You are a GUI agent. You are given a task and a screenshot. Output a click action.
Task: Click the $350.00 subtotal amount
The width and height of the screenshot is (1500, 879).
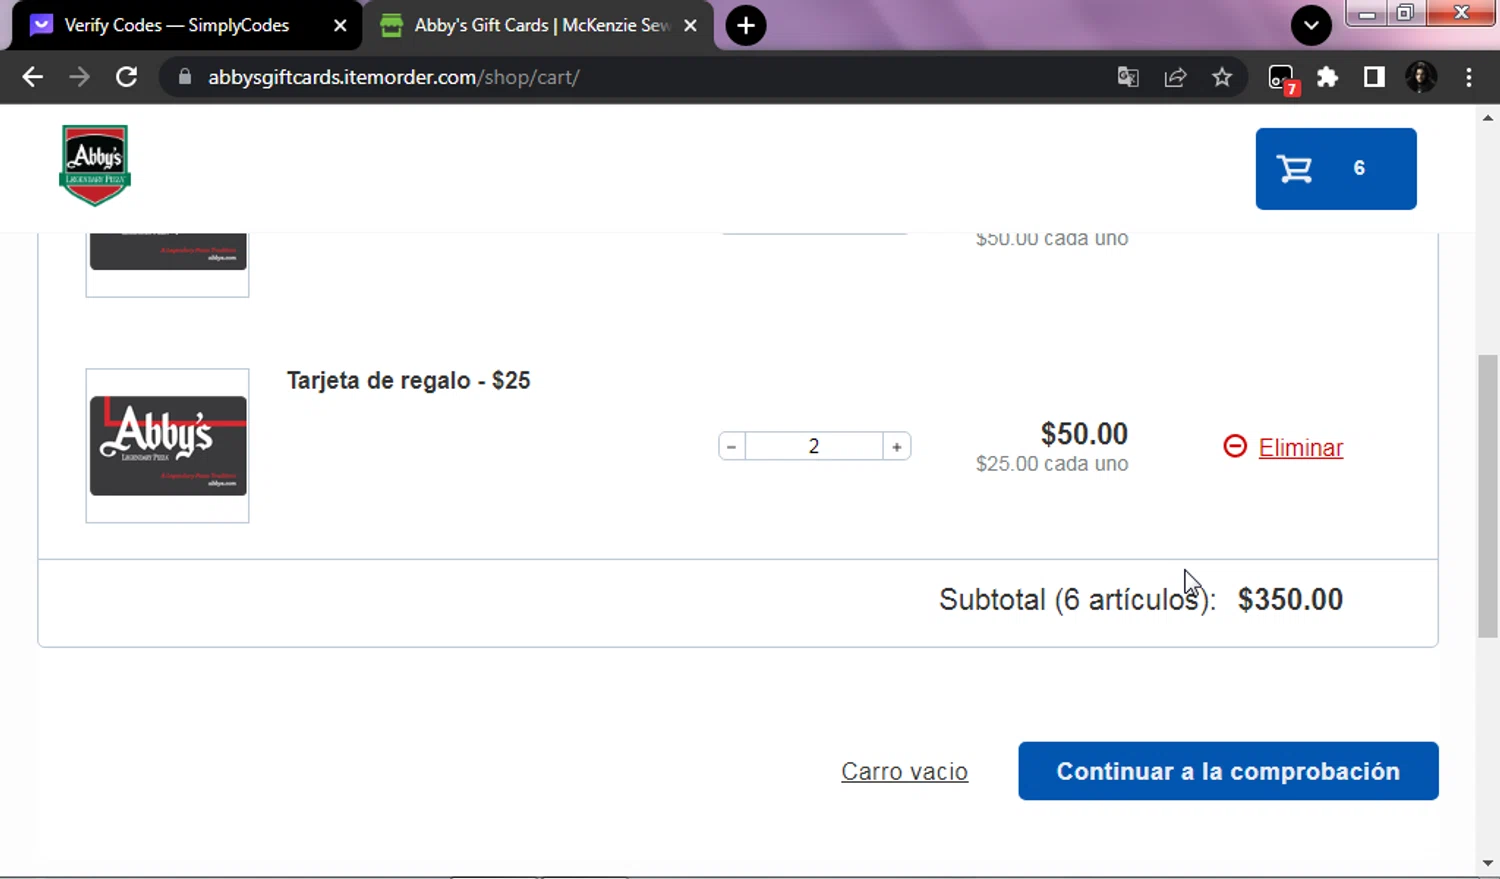1290,599
